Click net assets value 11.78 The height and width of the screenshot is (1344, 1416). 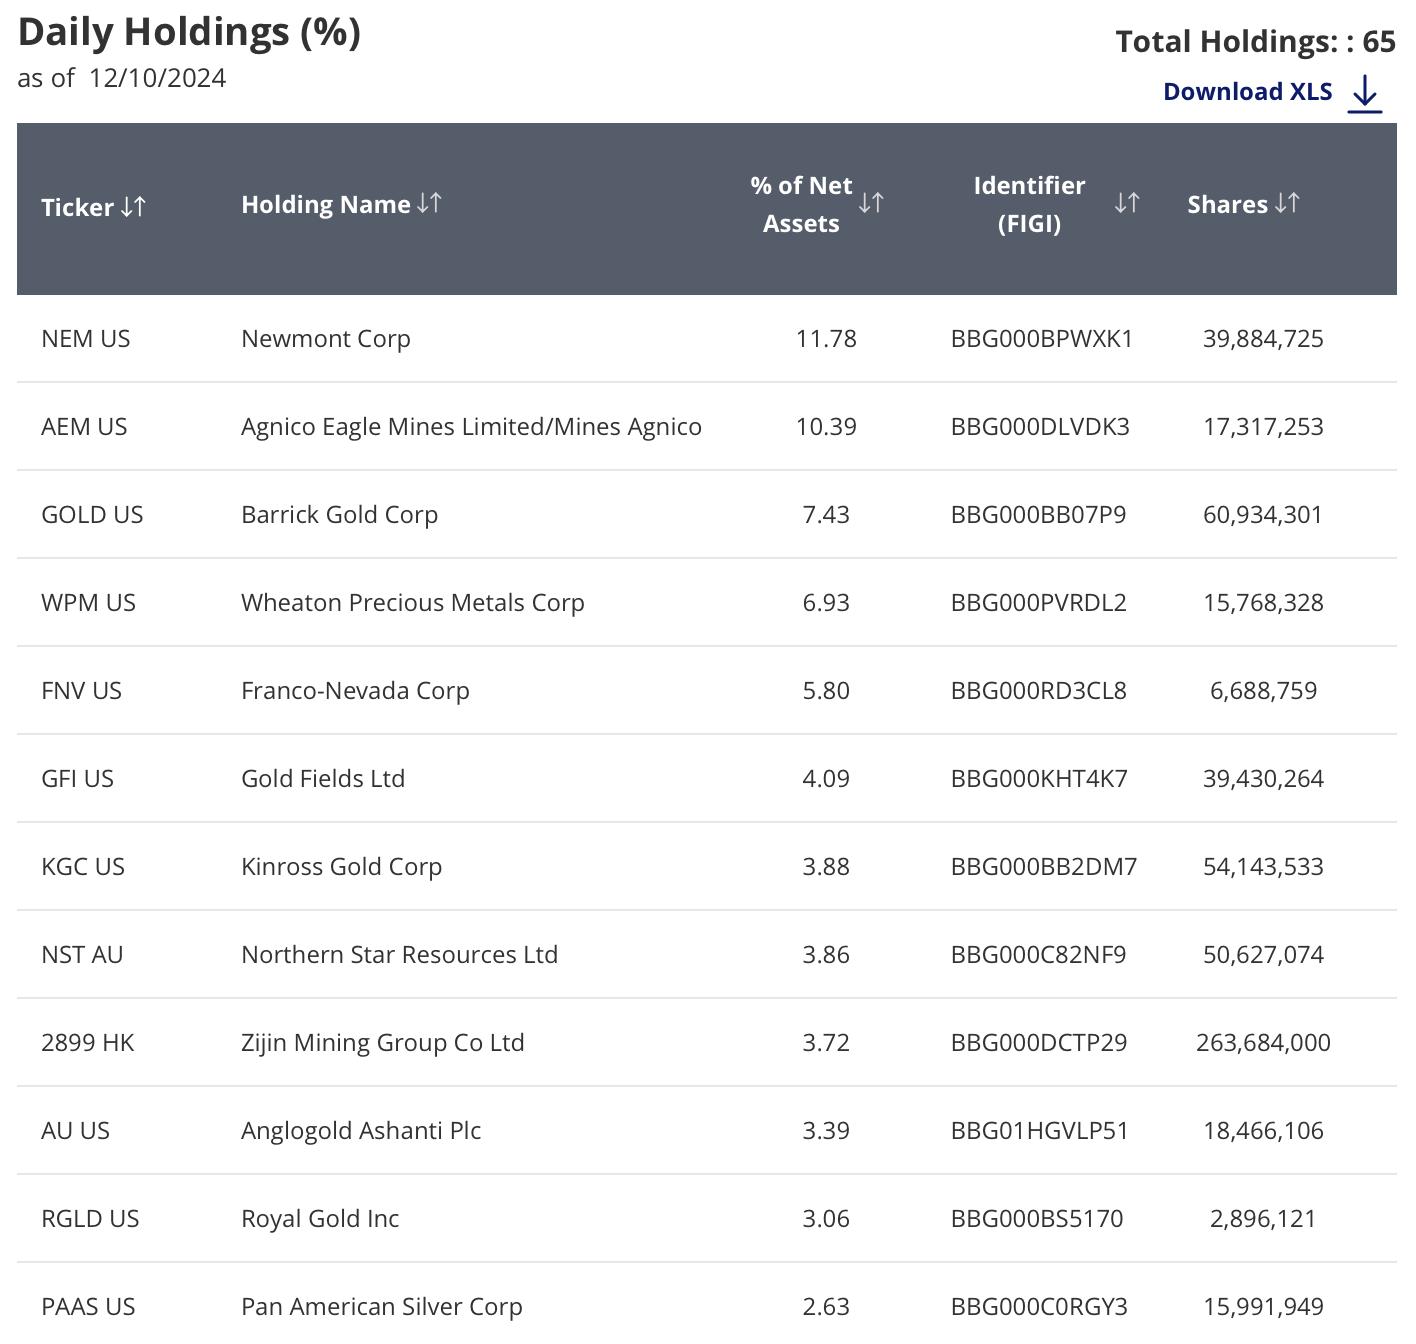(826, 338)
